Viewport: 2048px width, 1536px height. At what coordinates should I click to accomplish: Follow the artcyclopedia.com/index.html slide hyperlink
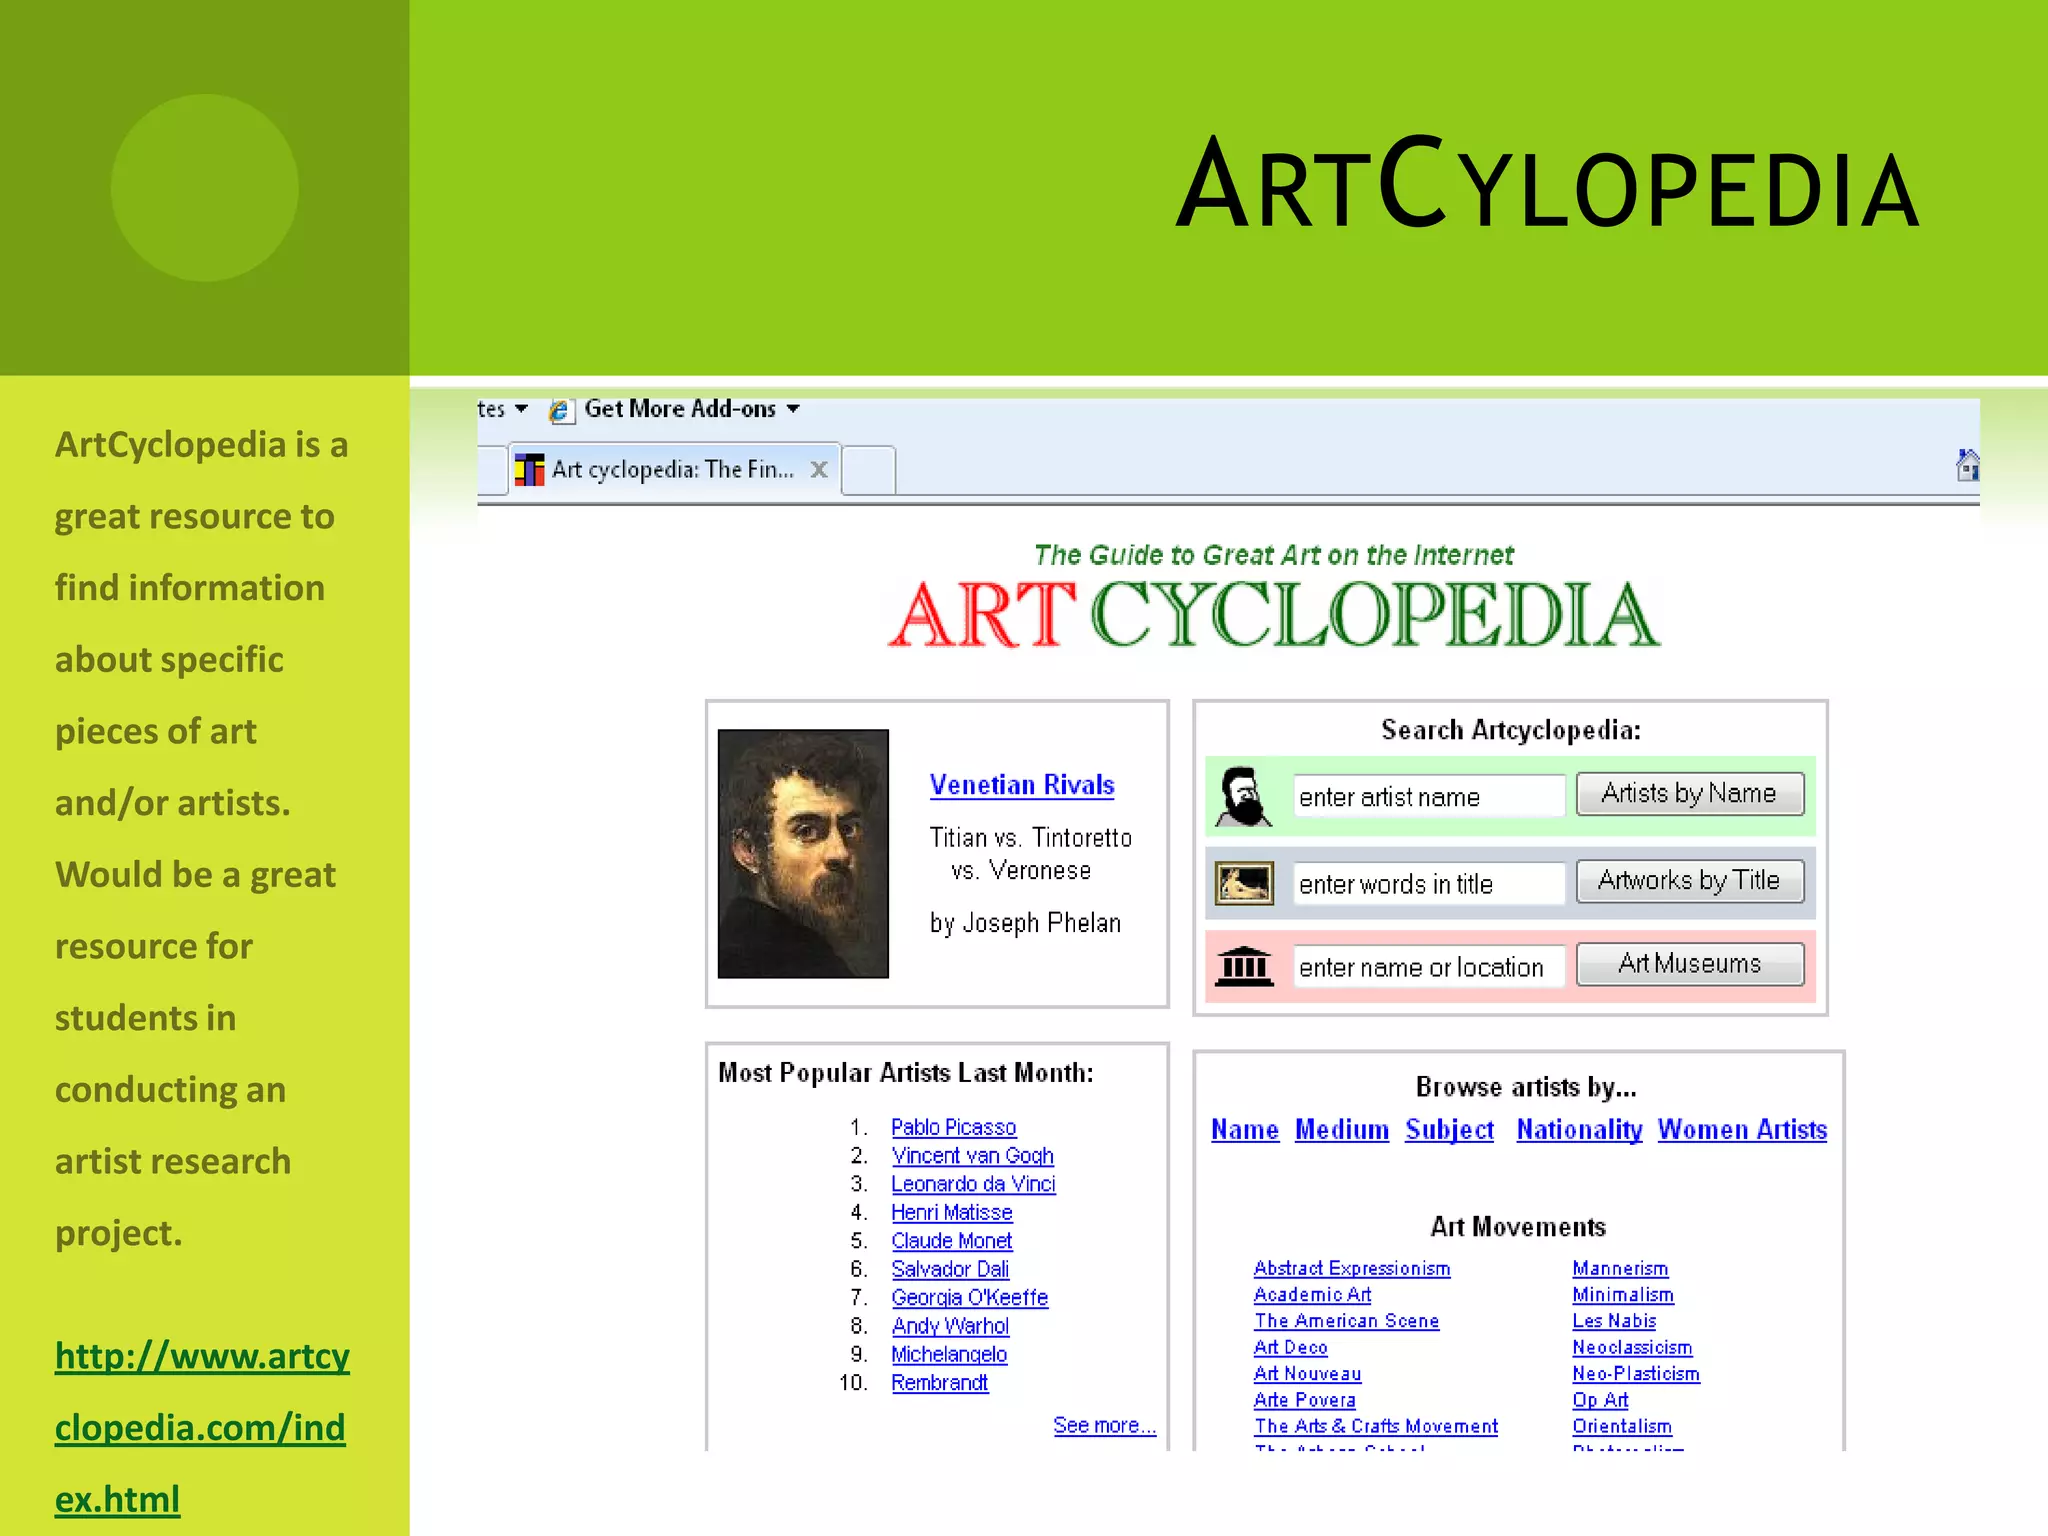[202, 1428]
